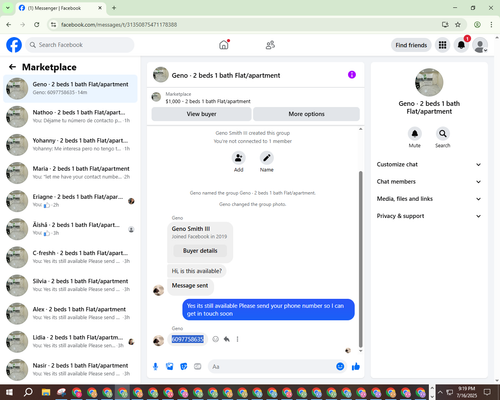Image resolution: width=500 pixels, height=400 pixels.
Task: Click the group photo in right panel
Action: 429,82
